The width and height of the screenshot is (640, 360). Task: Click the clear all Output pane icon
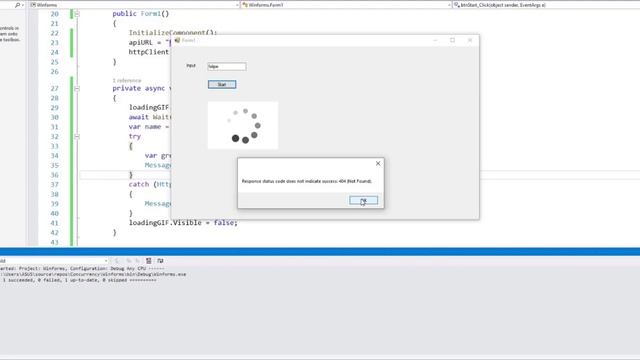[149, 261]
